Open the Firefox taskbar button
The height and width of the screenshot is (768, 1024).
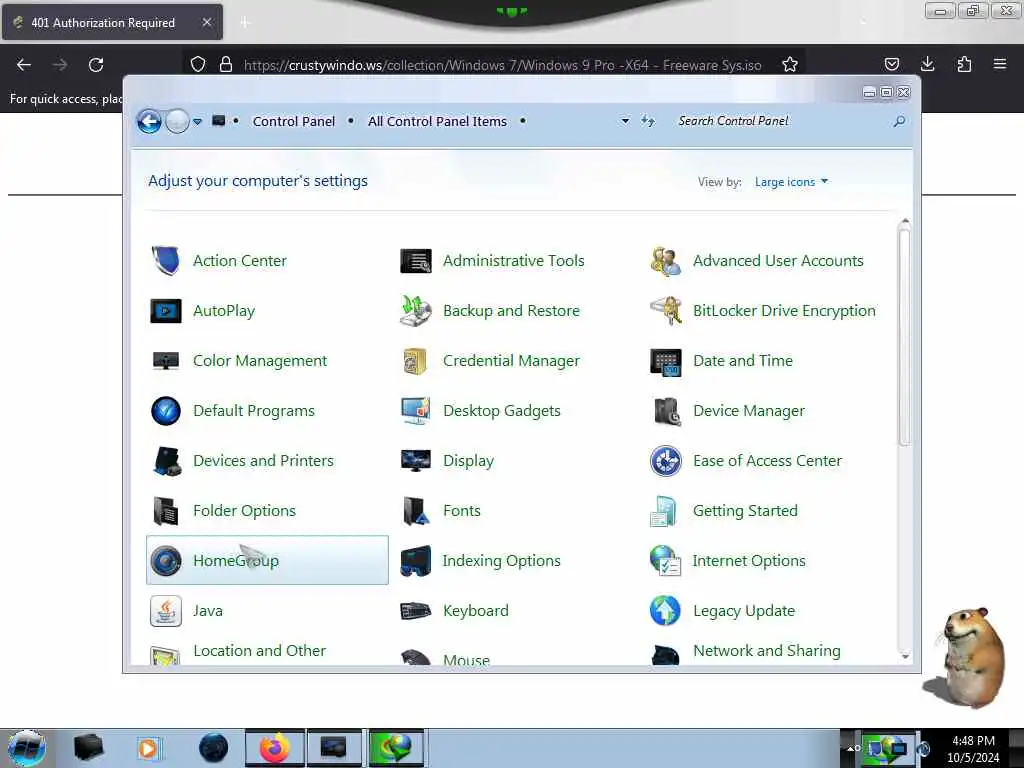point(275,748)
